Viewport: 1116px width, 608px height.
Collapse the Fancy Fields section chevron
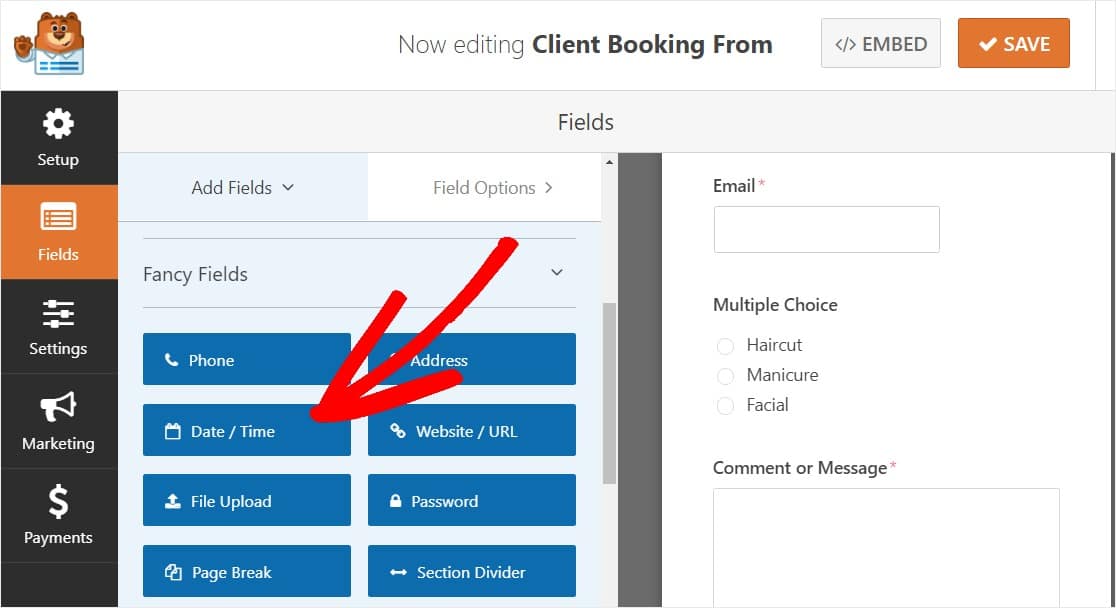point(557,273)
